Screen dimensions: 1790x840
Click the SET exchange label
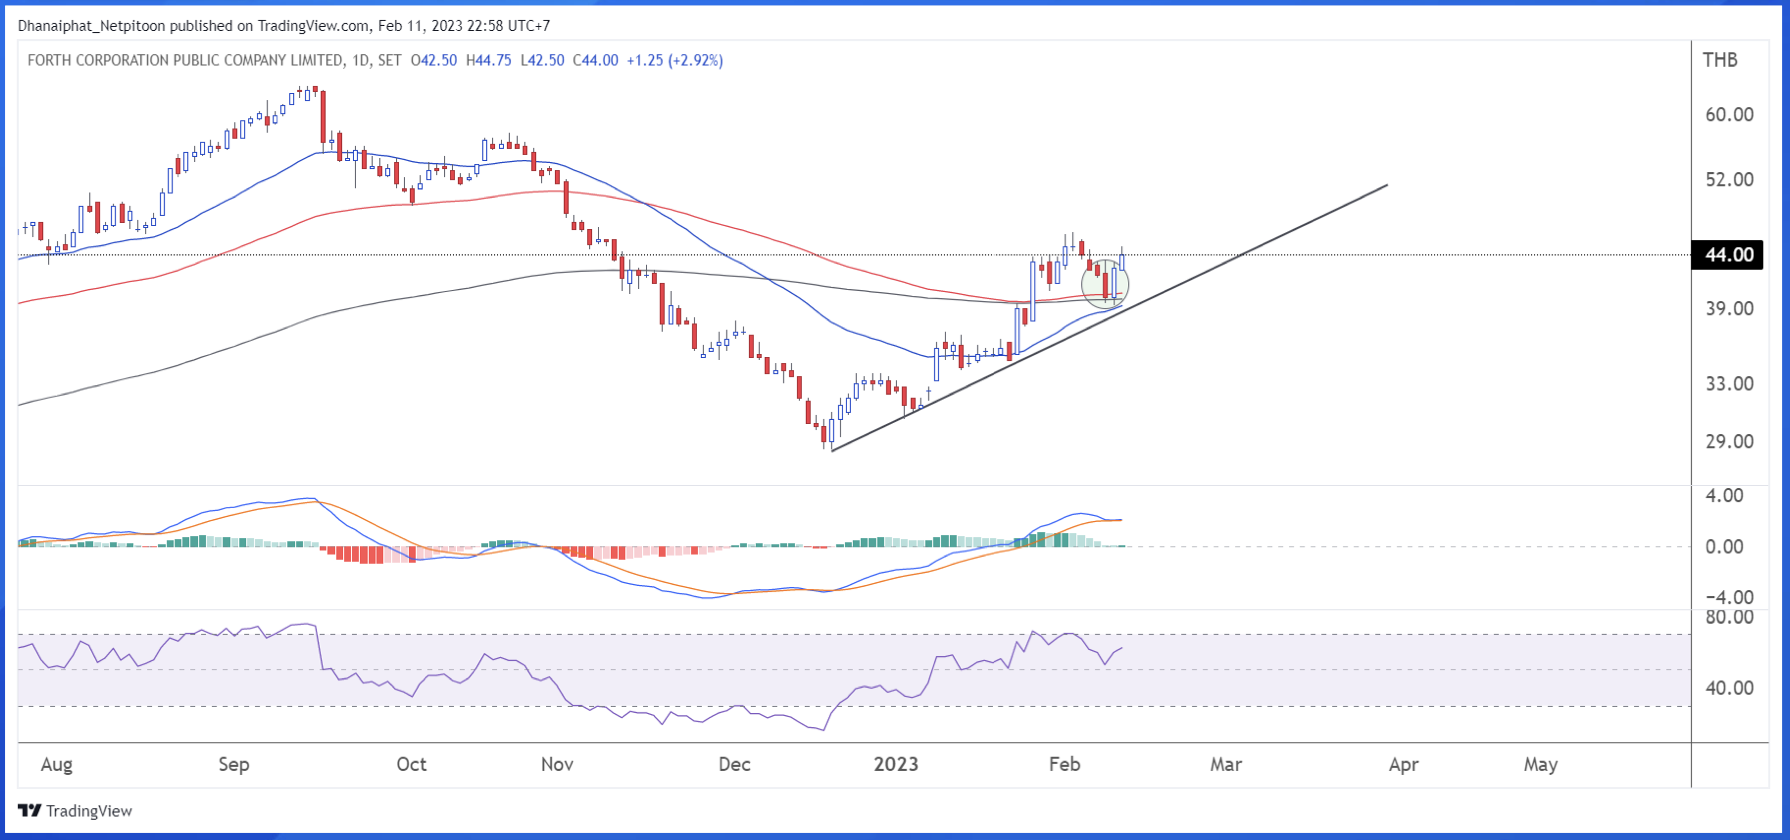(x=390, y=60)
